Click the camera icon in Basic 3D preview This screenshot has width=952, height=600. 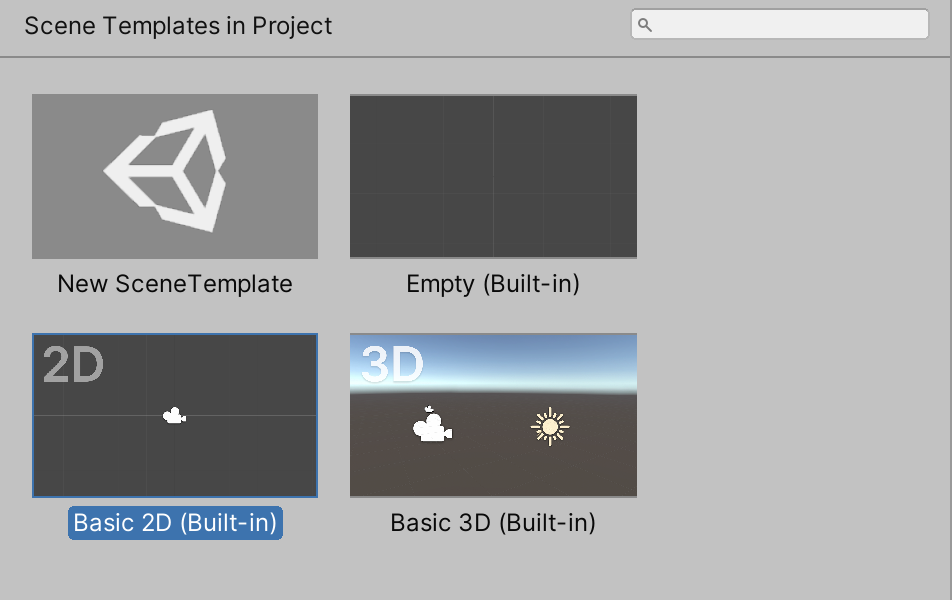[432, 428]
